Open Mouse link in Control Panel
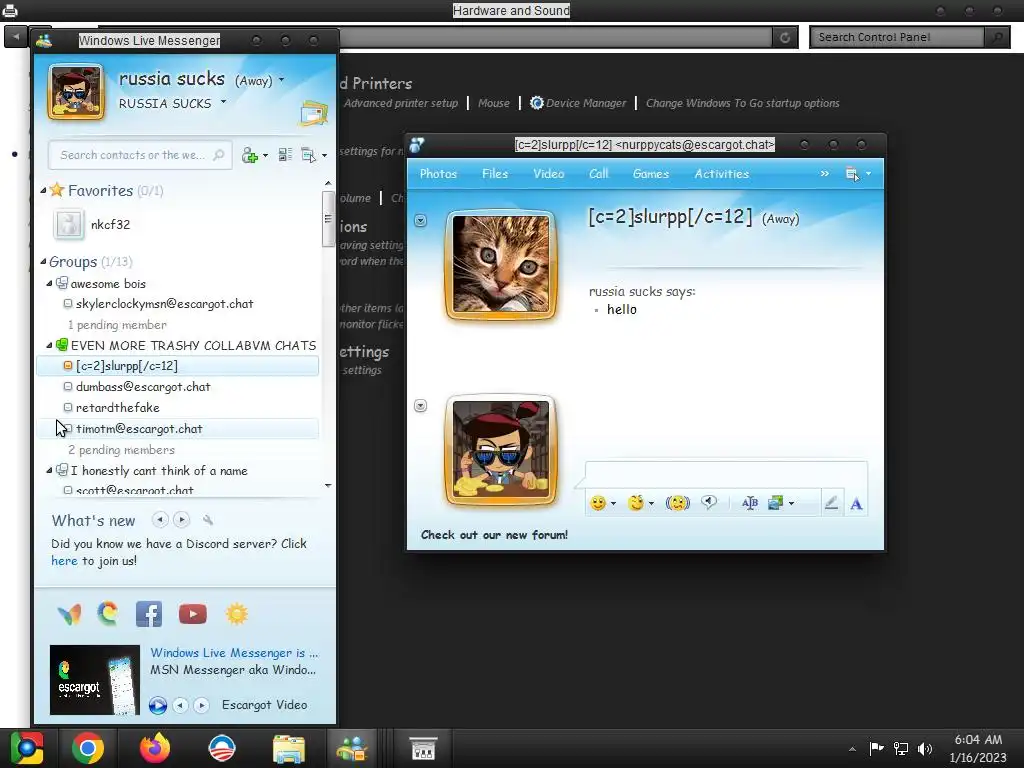The height and width of the screenshot is (768, 1024). [x=494, y=103]
